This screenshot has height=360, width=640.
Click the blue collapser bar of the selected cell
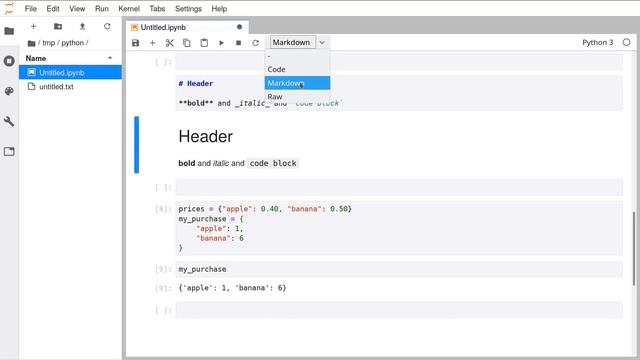point(137,144)
